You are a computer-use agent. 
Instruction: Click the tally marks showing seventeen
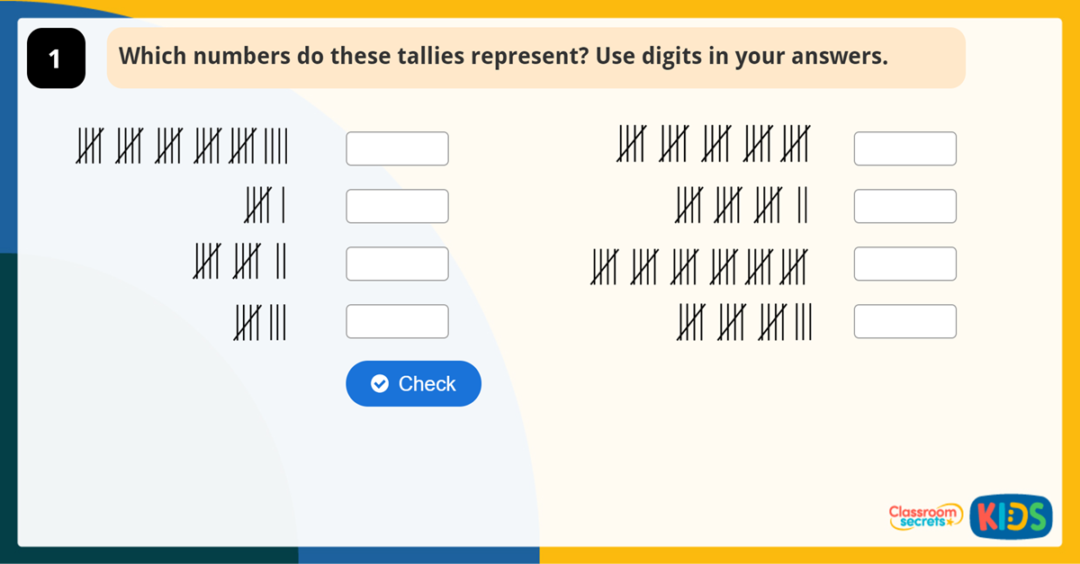pos(741,206)
